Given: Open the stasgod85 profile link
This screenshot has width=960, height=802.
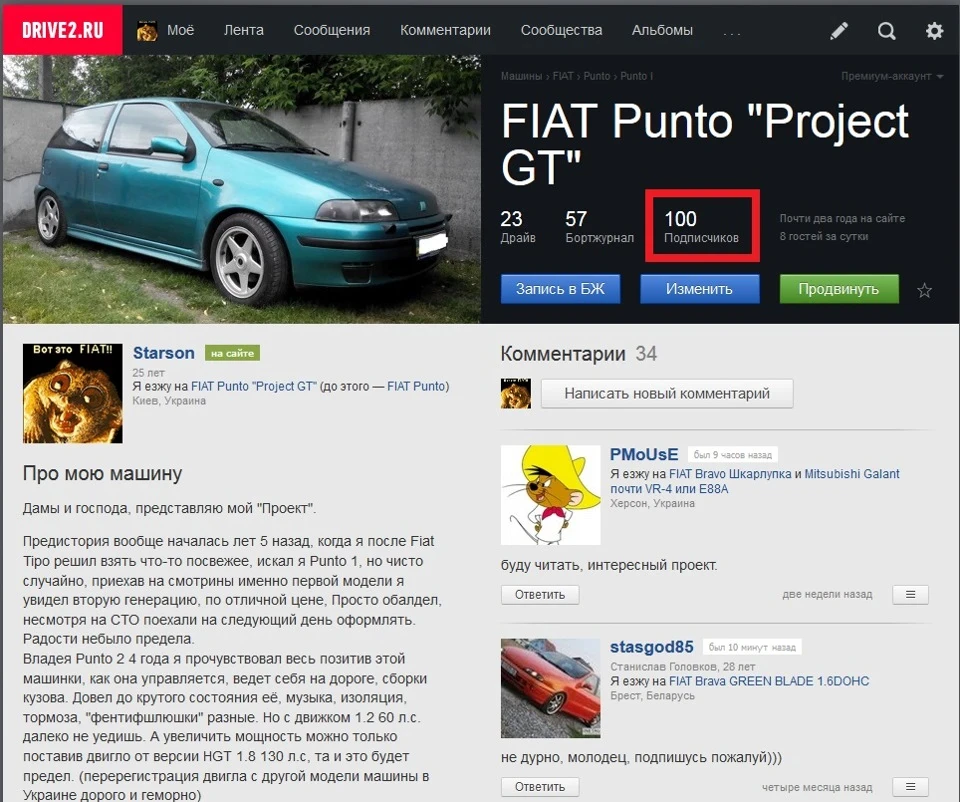Looking at the screenshot, I should point(651,647).
